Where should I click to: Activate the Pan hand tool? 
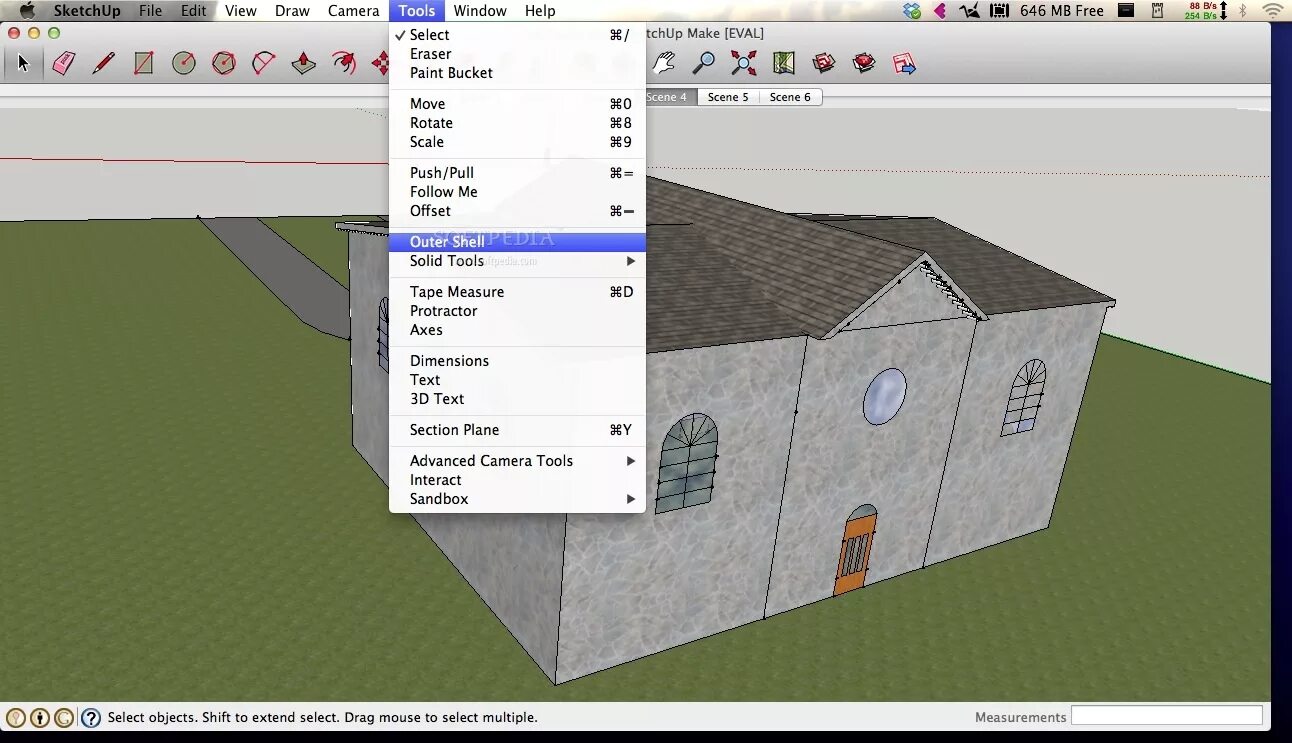tap(663, 64)
